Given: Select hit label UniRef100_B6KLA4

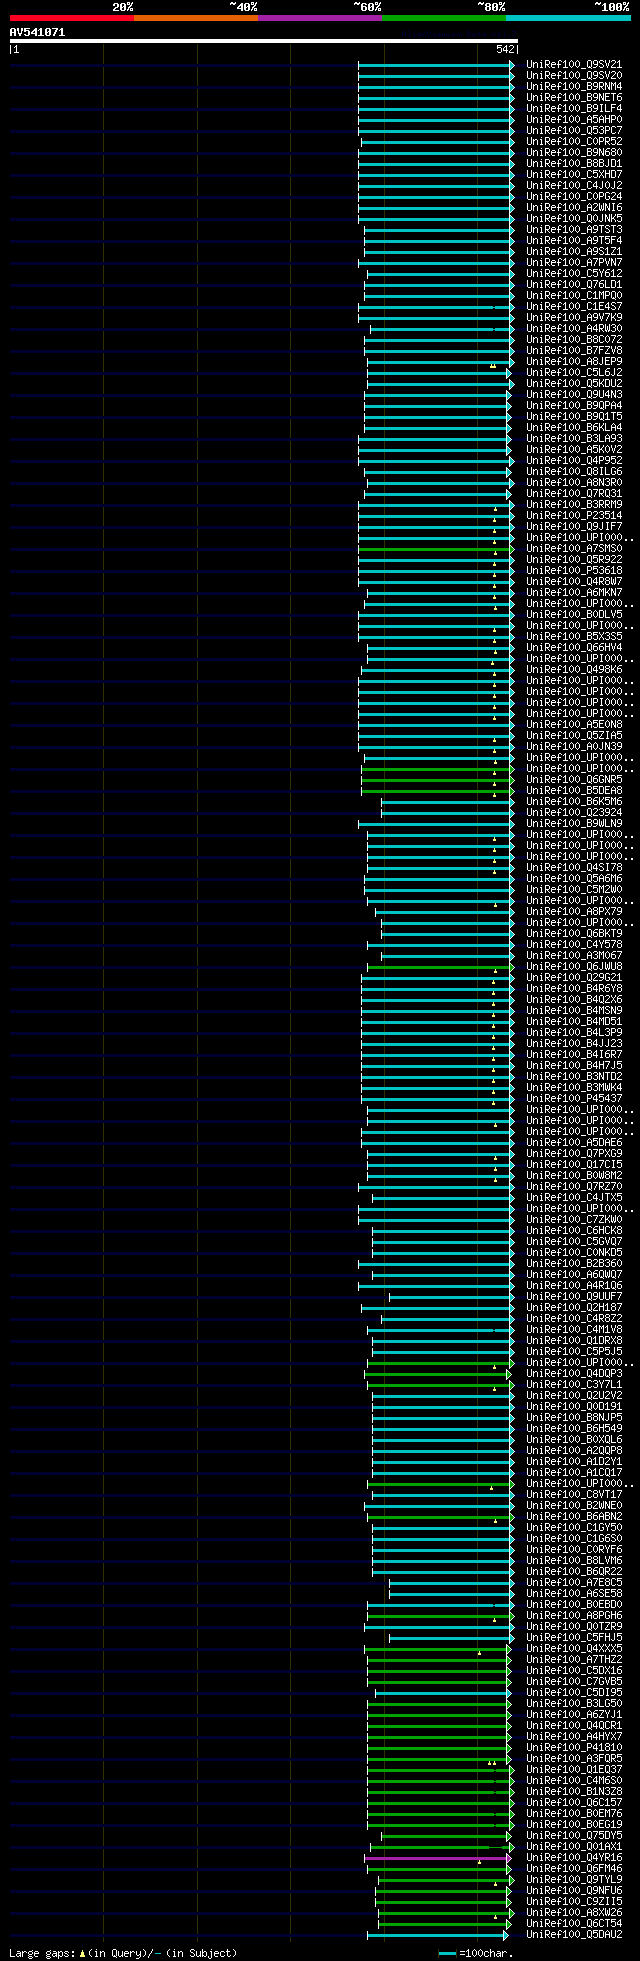Looking at the screenshot, I should [574, 427].
